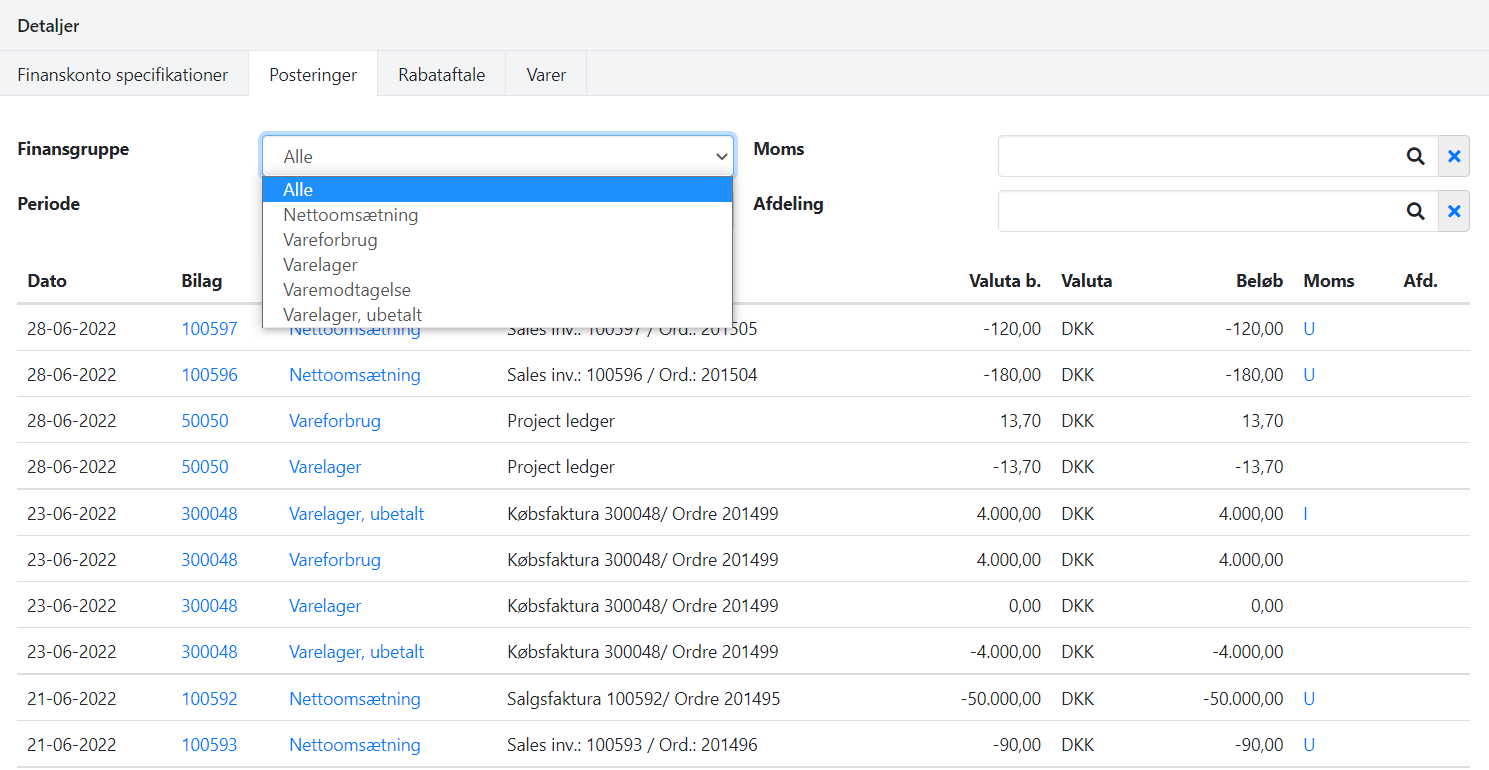
Task: Click the Dato column header
Action: (x=47, y=281)
